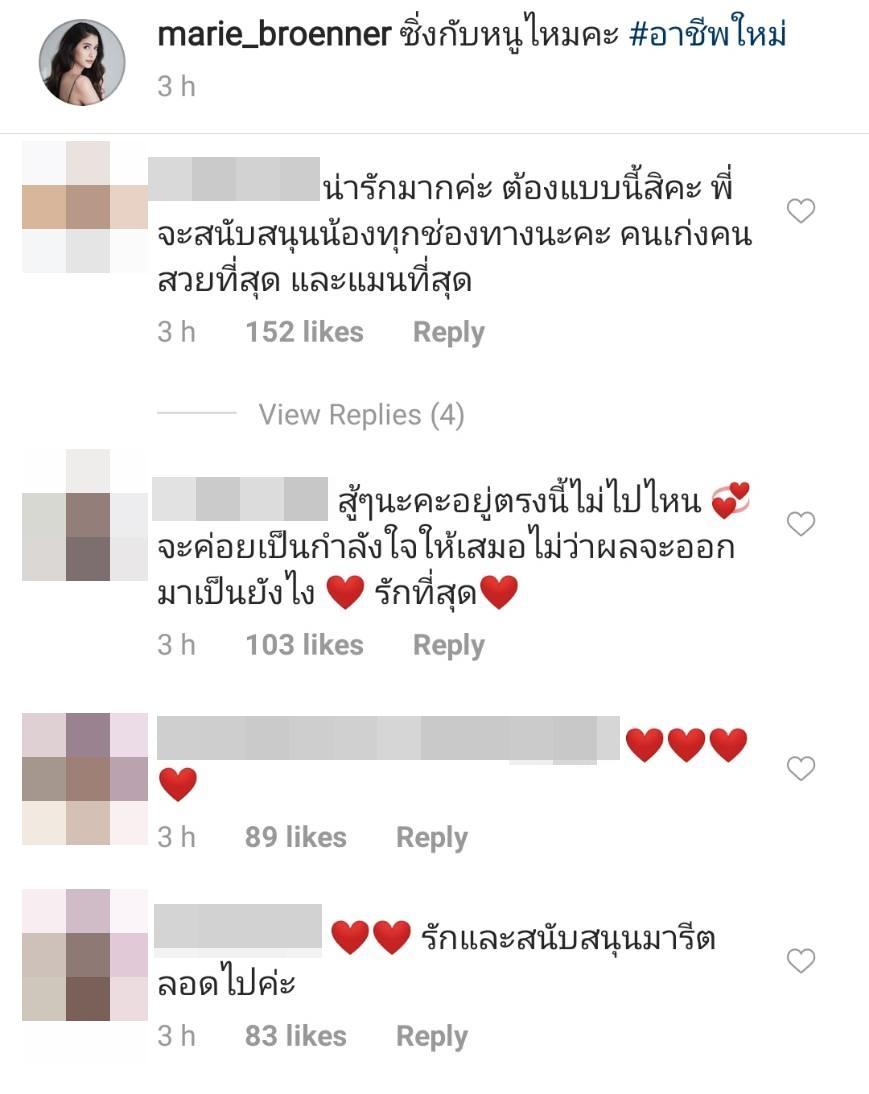The image size is (869, 1094).
Task: Tap heart icon on 83 likes comment
Action: pyautogui.click(x=801, y=961)
